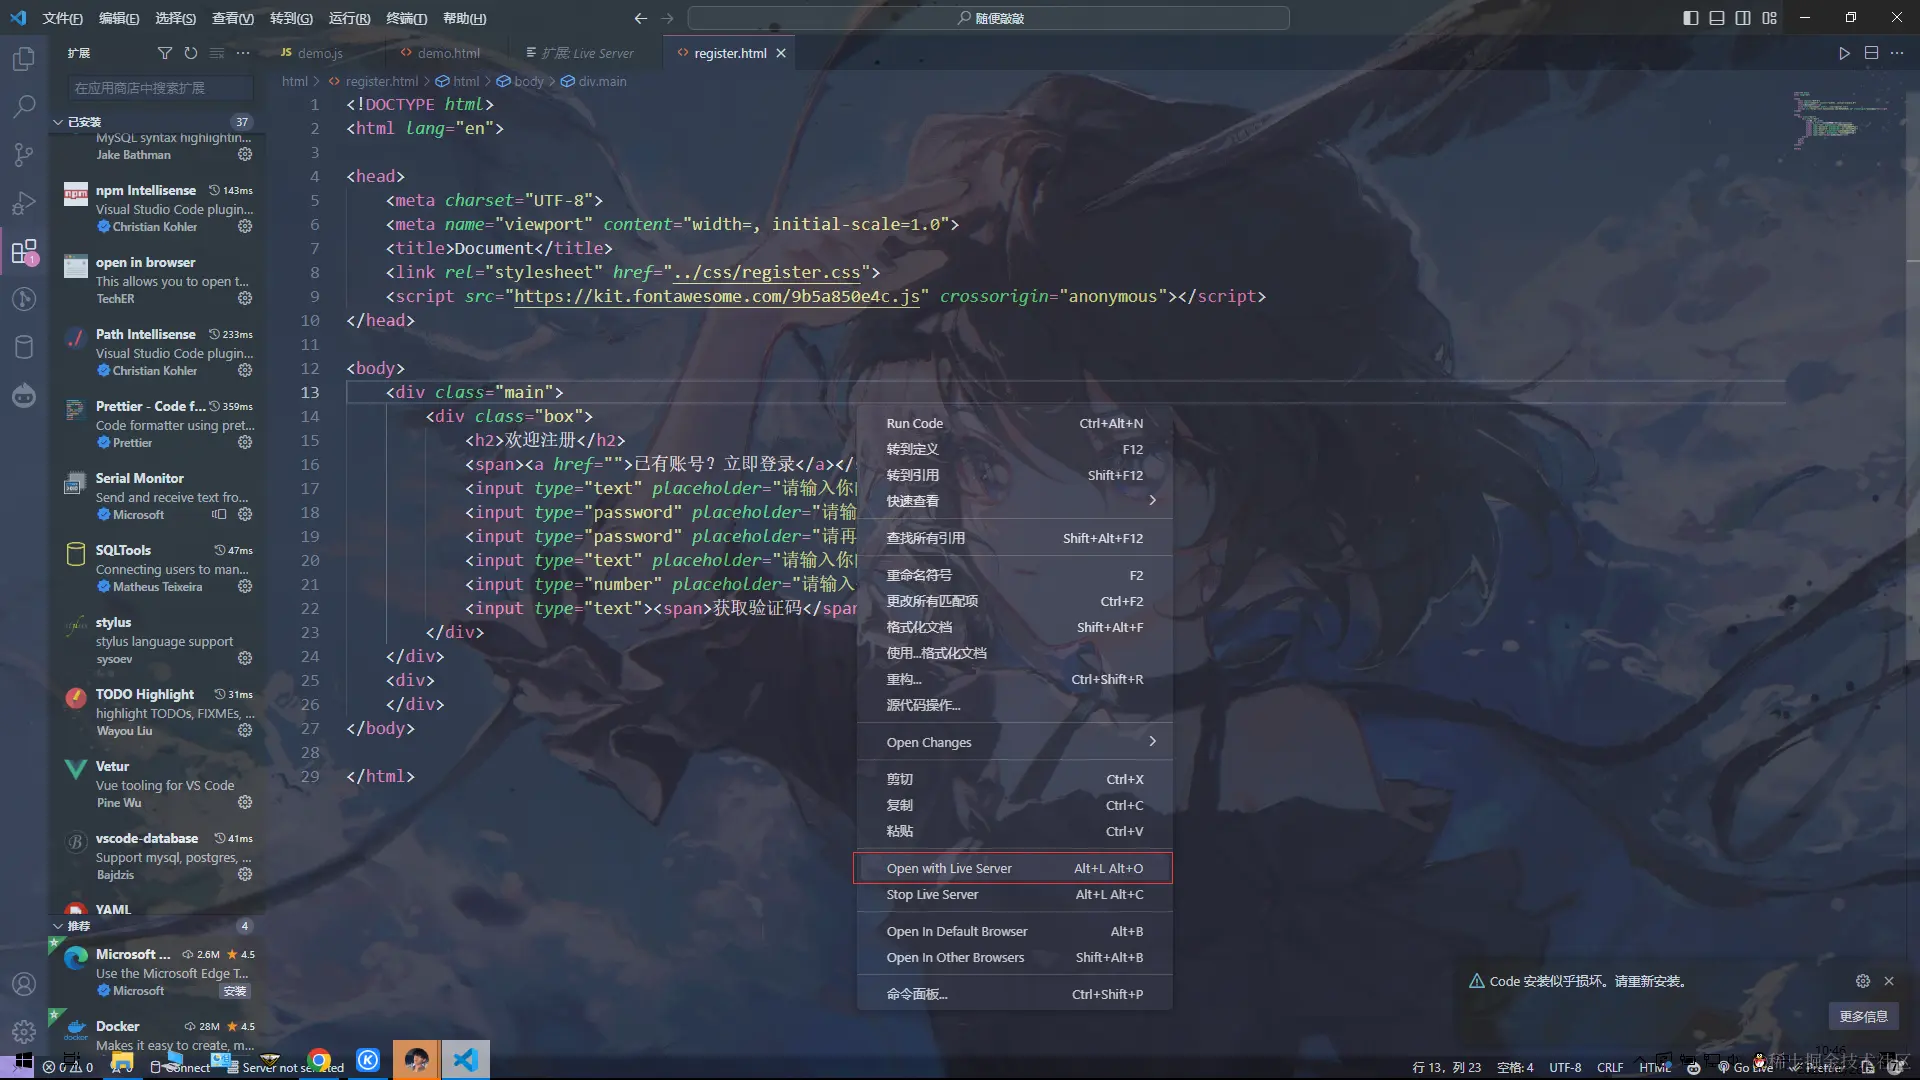Expand the Open Changes submenu

[1014, 742]
